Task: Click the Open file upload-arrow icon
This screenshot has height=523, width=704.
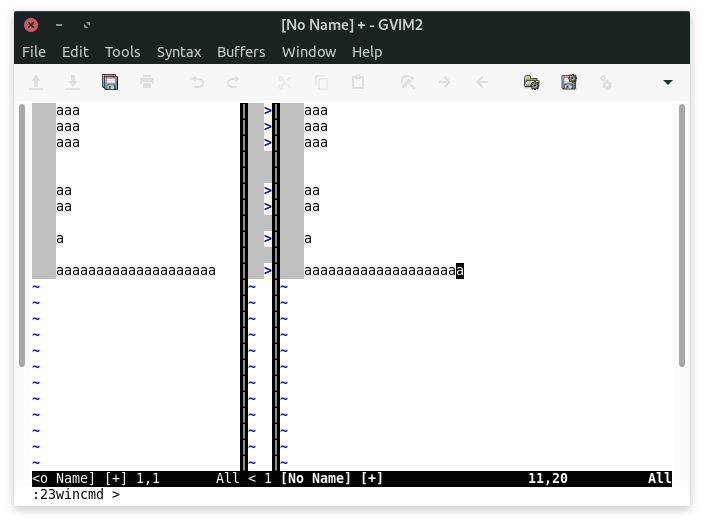Action: [x=36, y=83]
